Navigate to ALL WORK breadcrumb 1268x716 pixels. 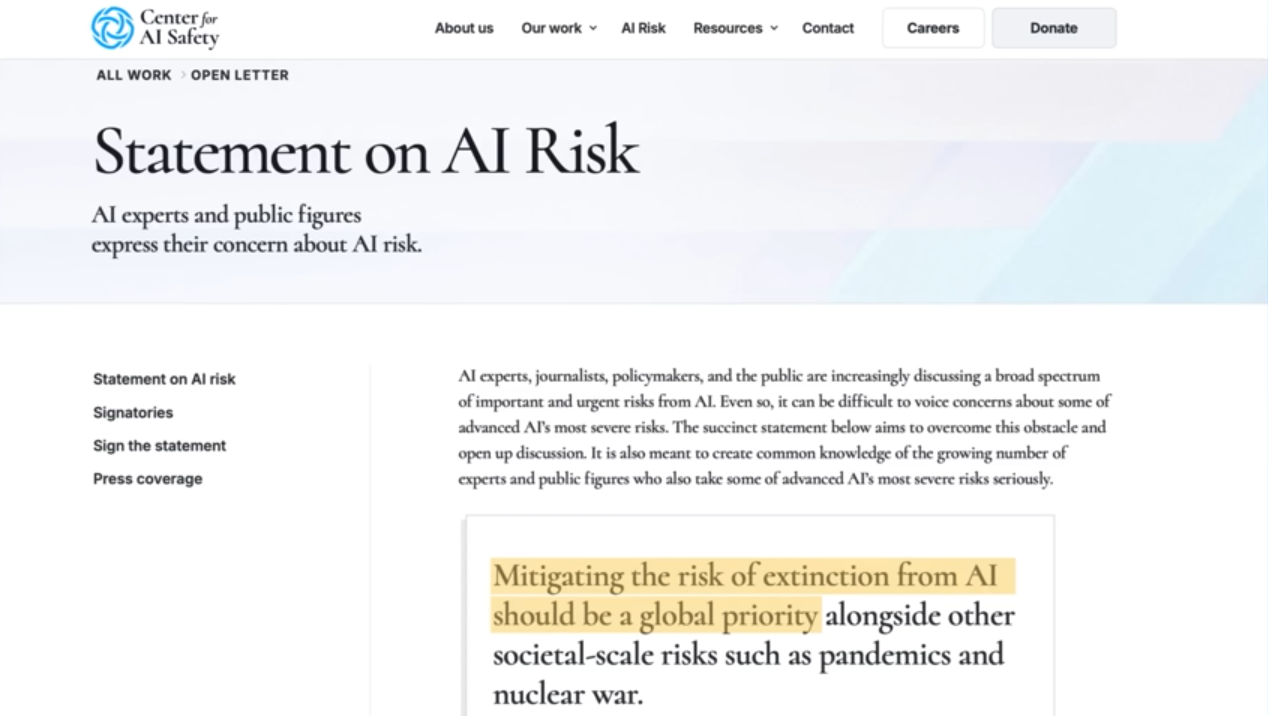point(134,75)
